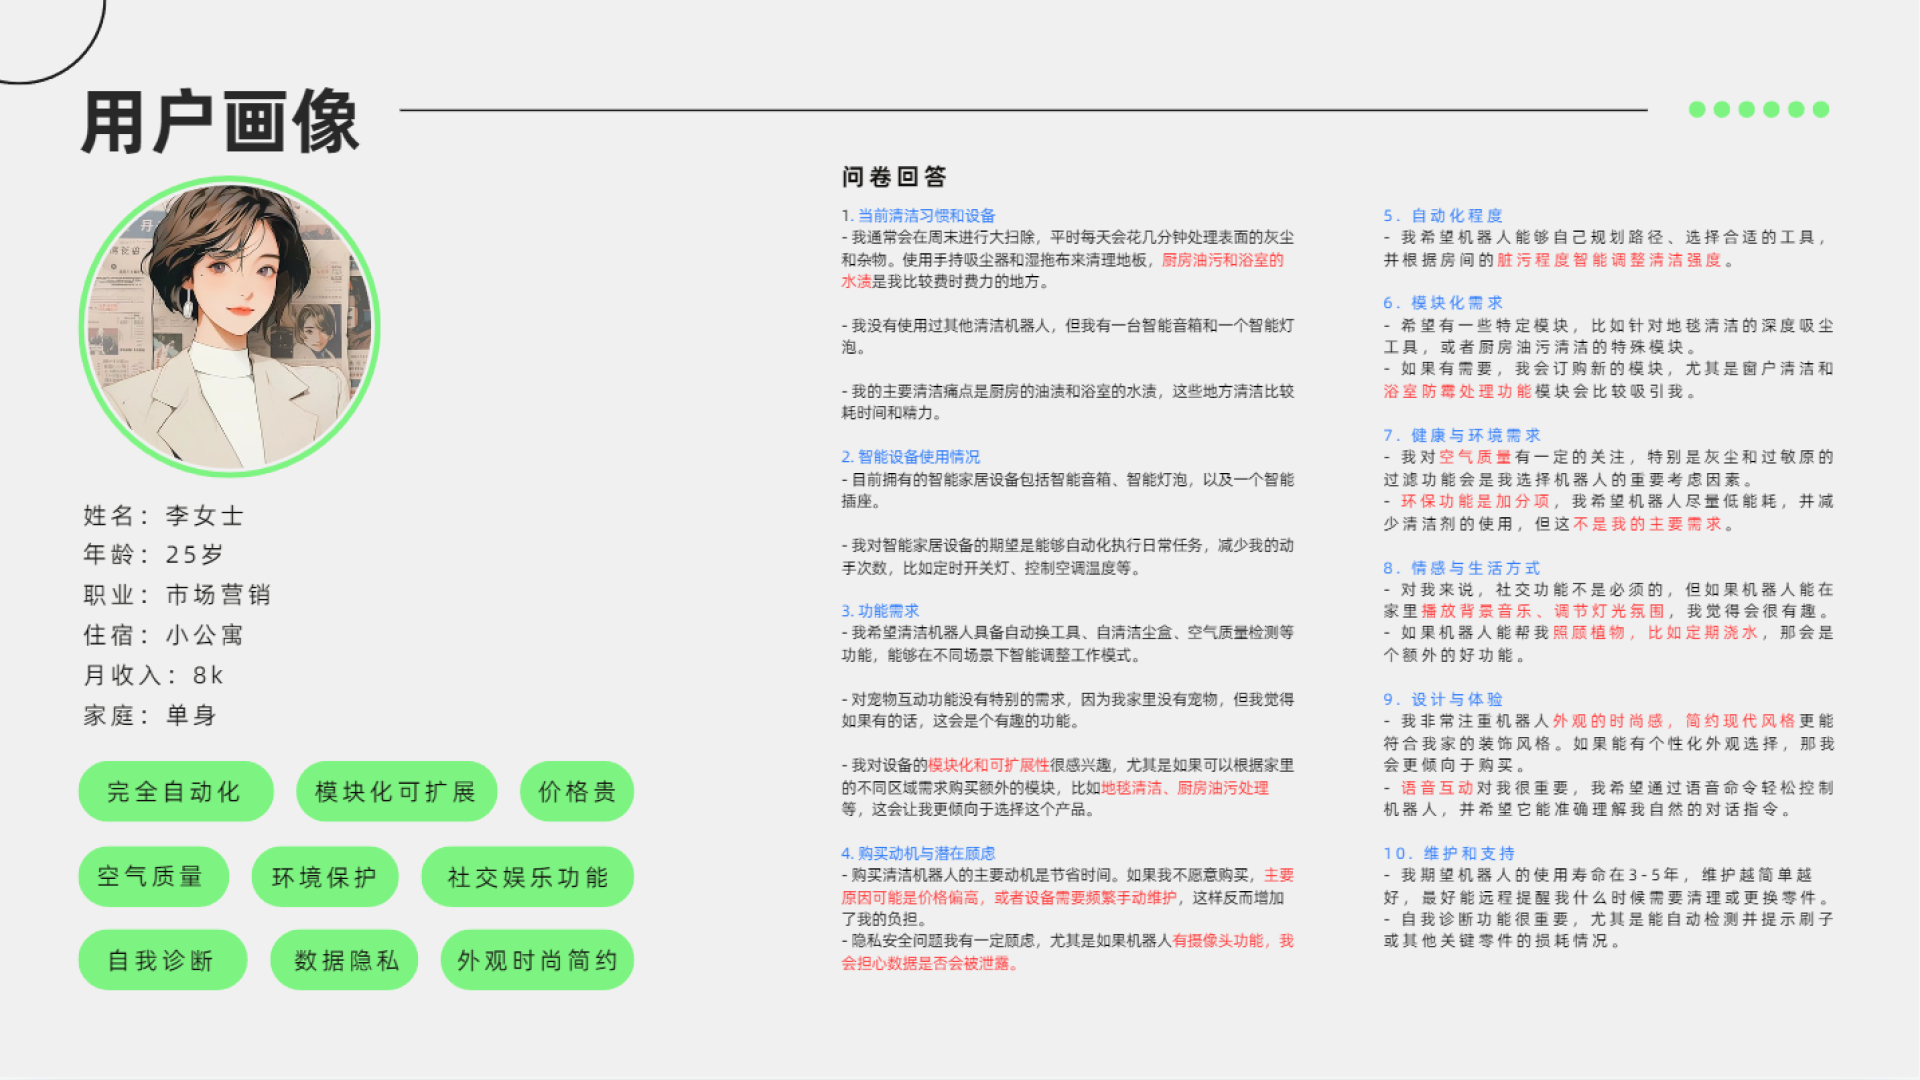Click the 完全自动化 green tag
Image resolution: width=1920 pixels, height=1080 pixels.
point(175,792)
